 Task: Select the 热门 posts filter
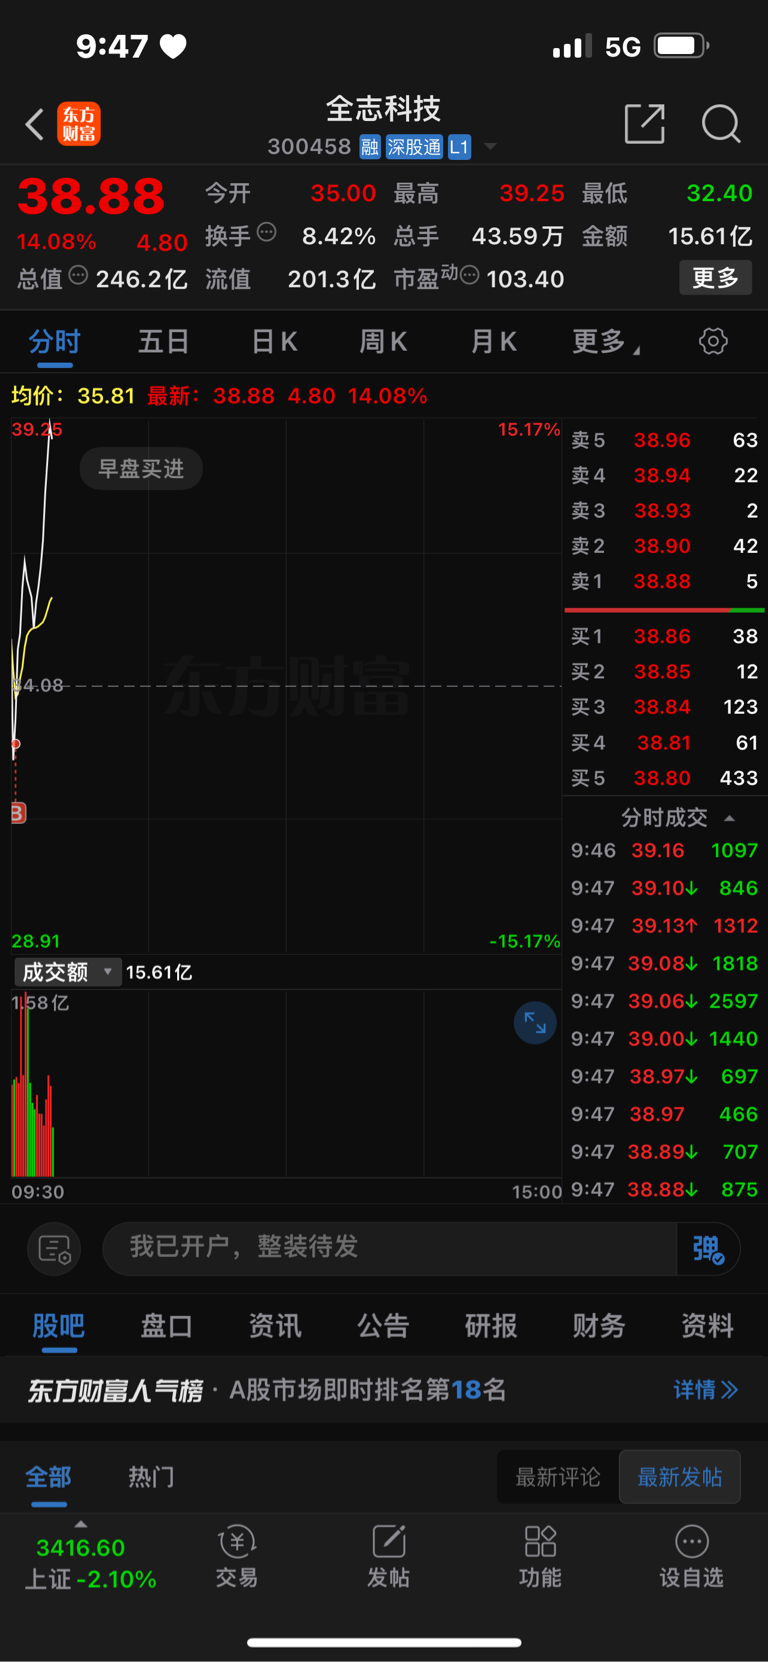tap(151, 1477)
